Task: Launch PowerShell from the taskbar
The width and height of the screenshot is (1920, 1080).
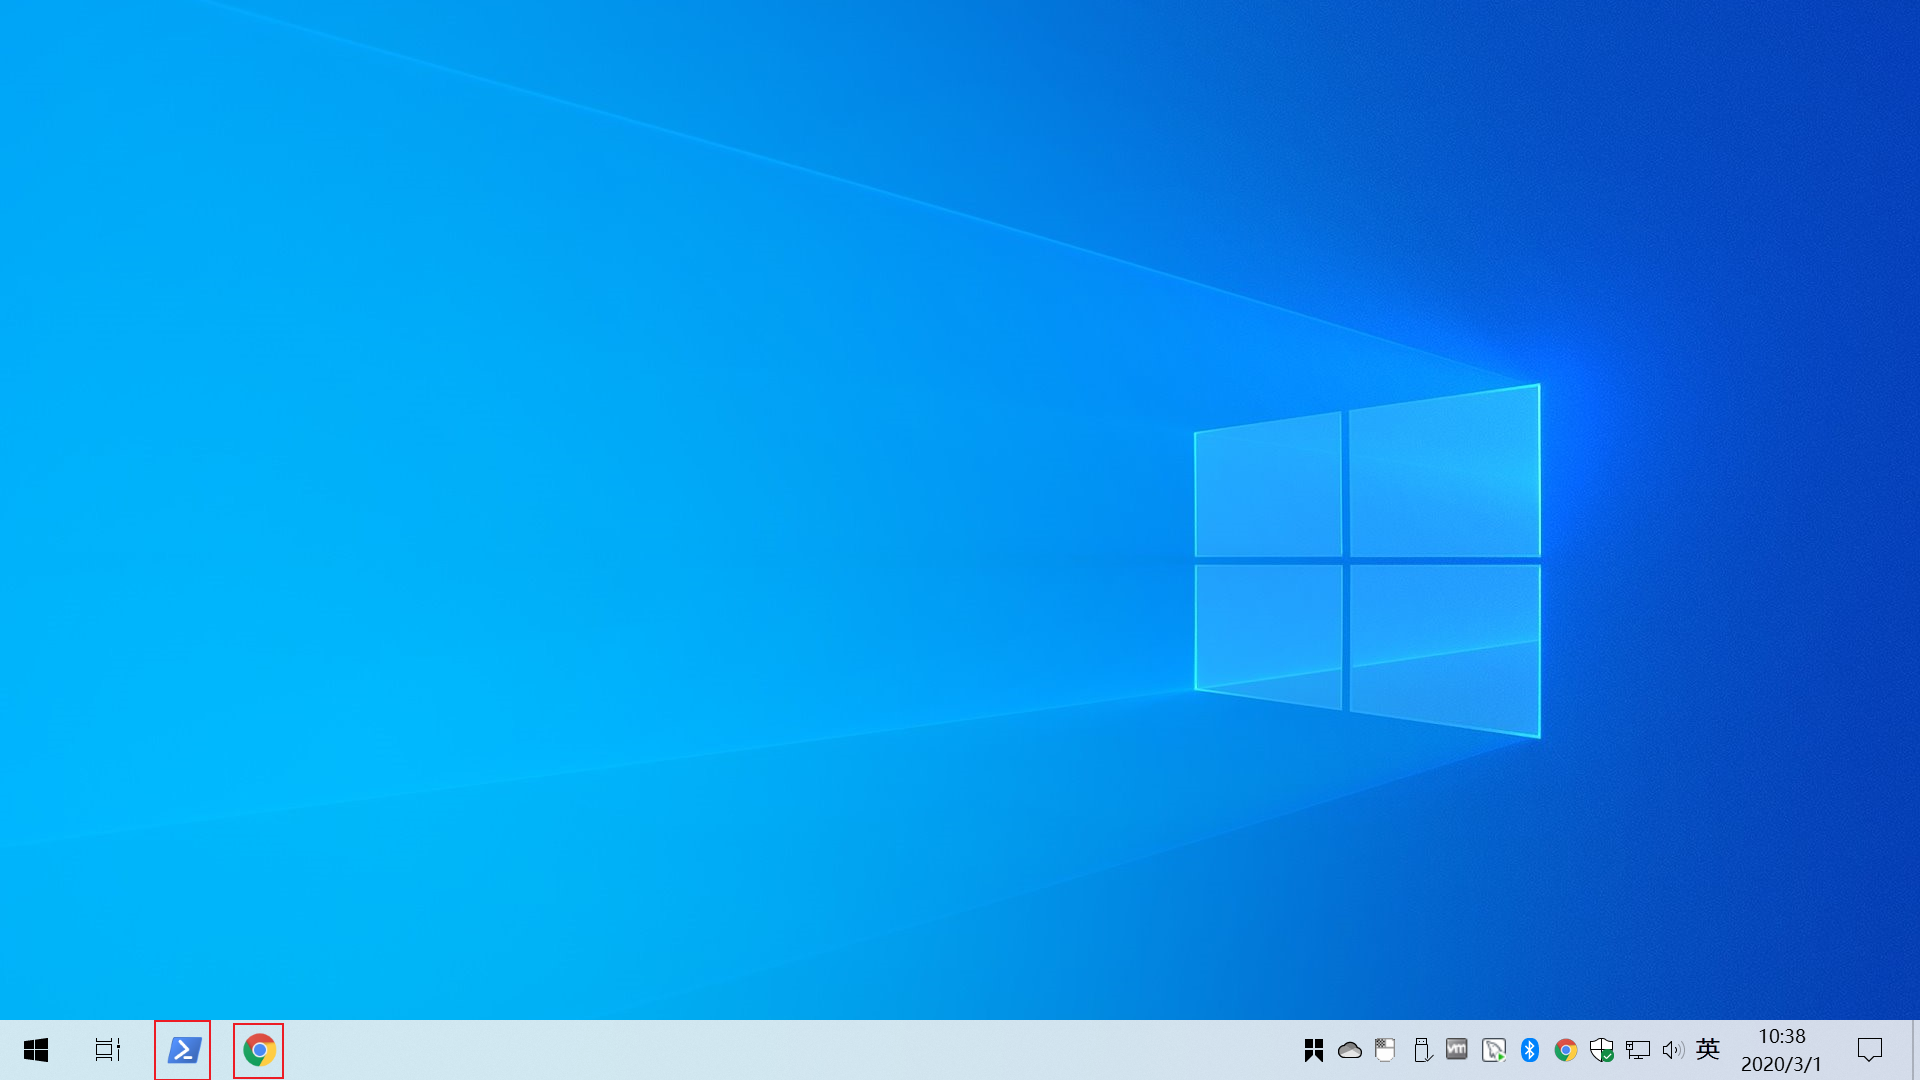Action: click(183, 1050)
